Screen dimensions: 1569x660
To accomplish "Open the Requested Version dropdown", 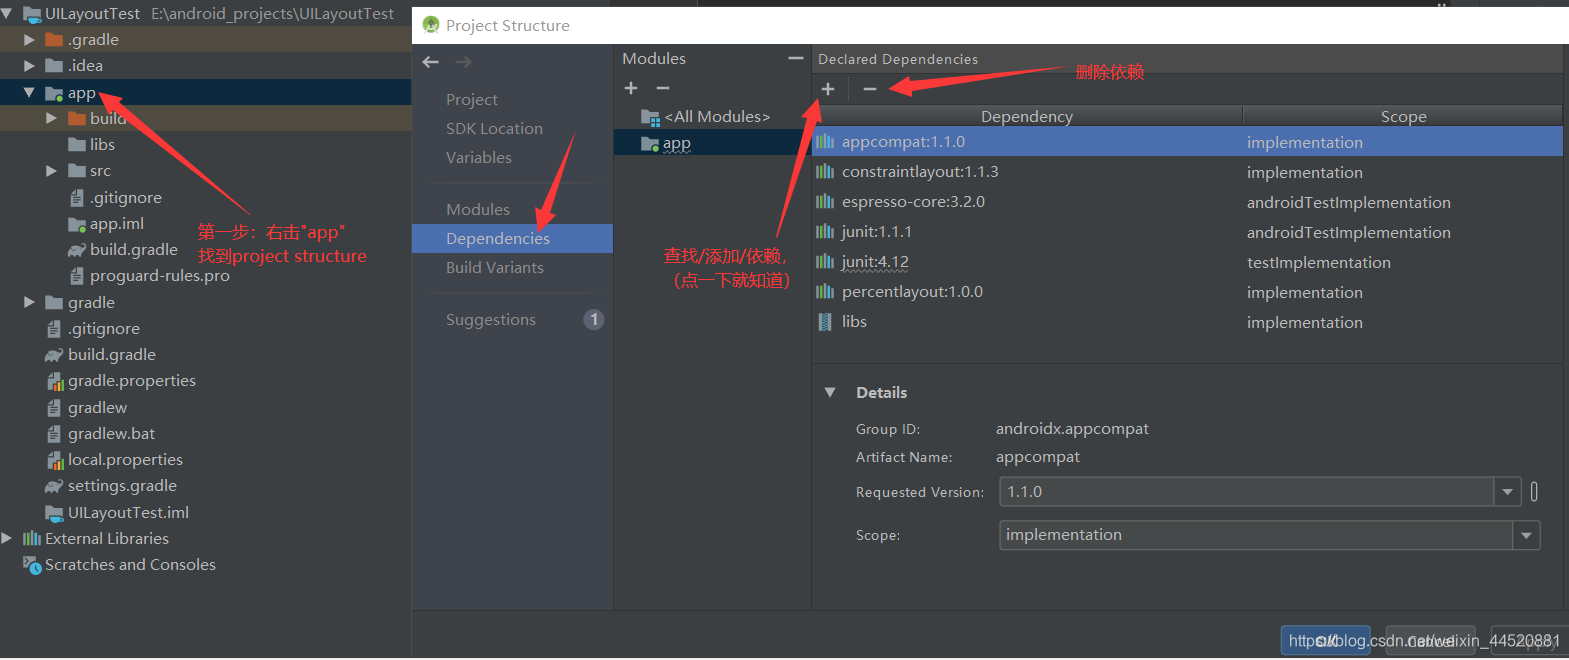I will 1508,492.
